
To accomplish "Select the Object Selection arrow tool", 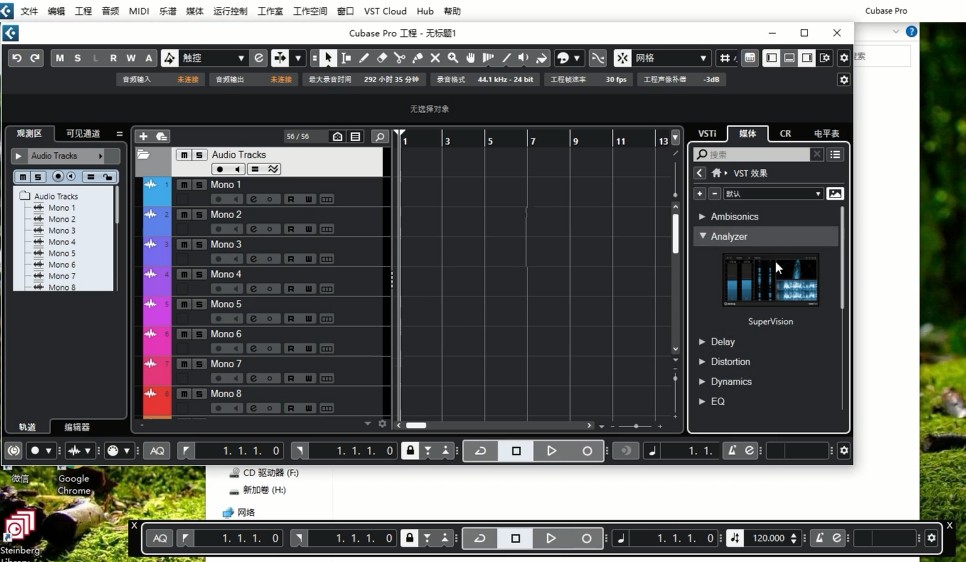I will coord(328,58).
